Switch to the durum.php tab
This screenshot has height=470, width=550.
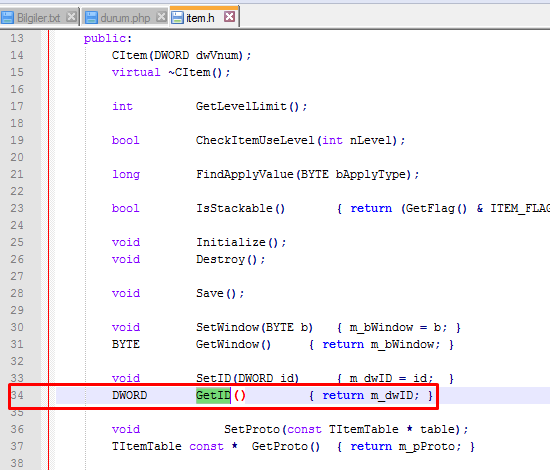(x=125, y=18)
